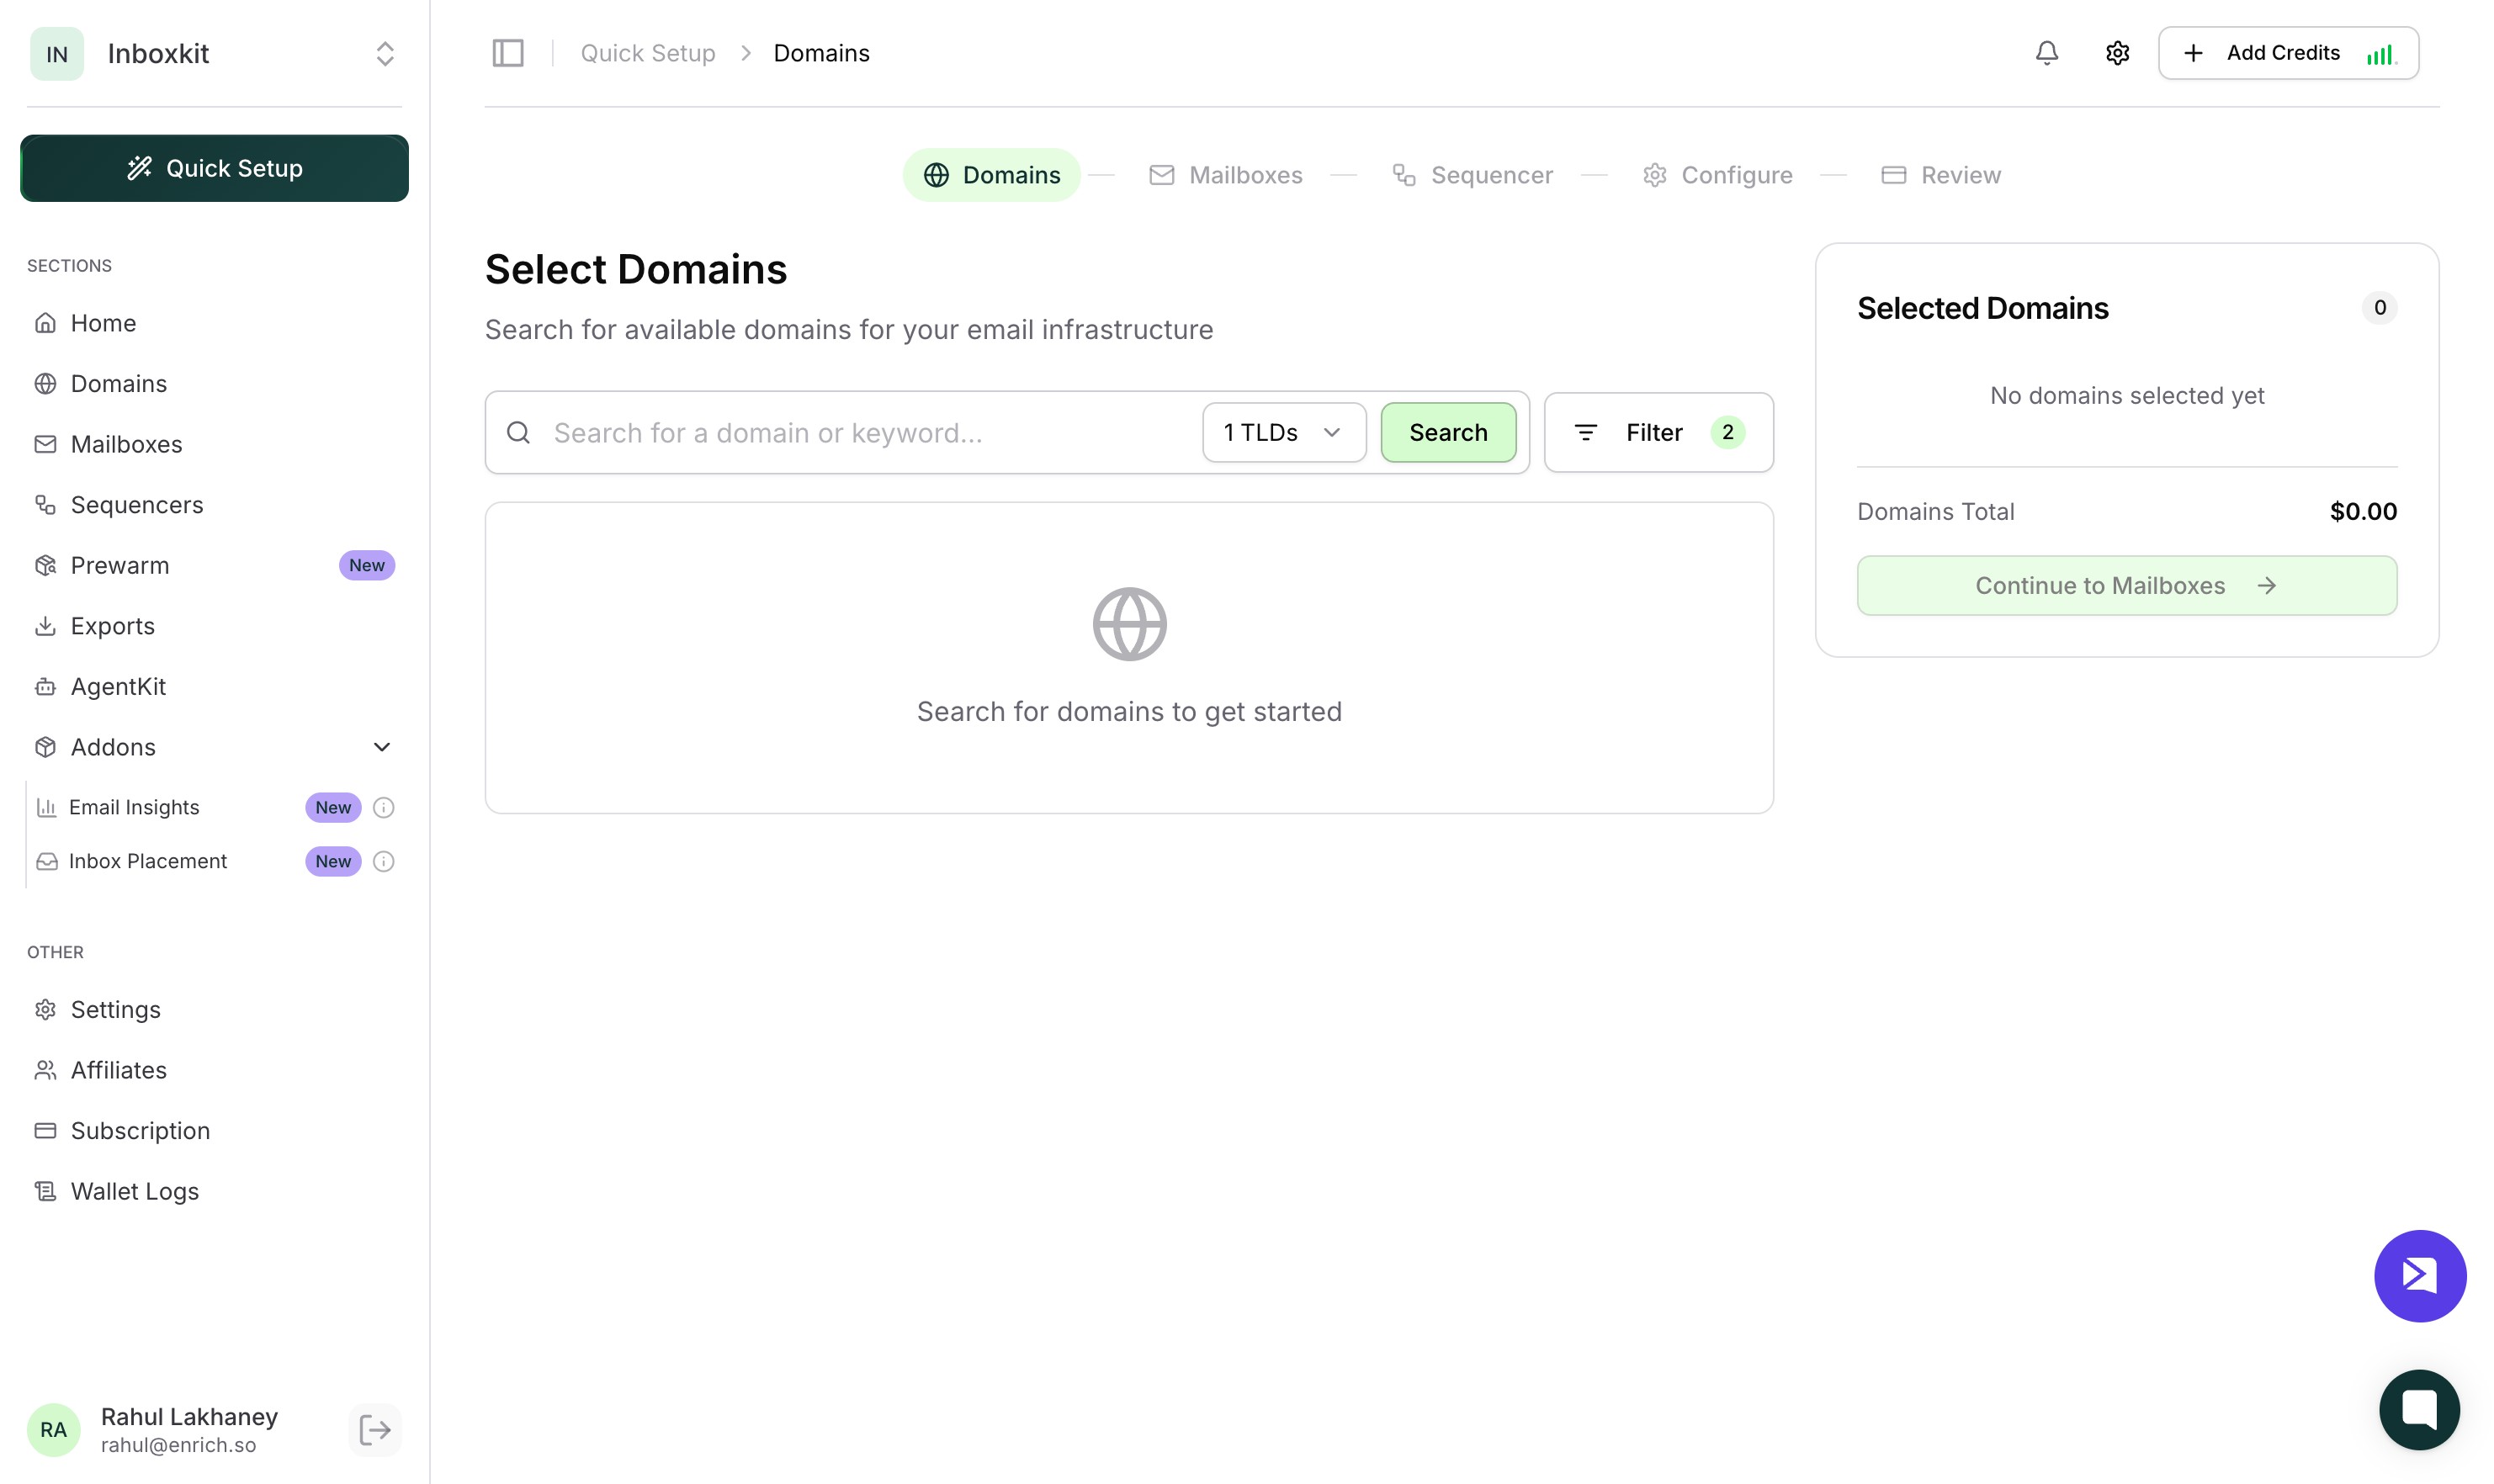Open notifications bell icon
2494x1484 pixels.
pos(2046,53)
